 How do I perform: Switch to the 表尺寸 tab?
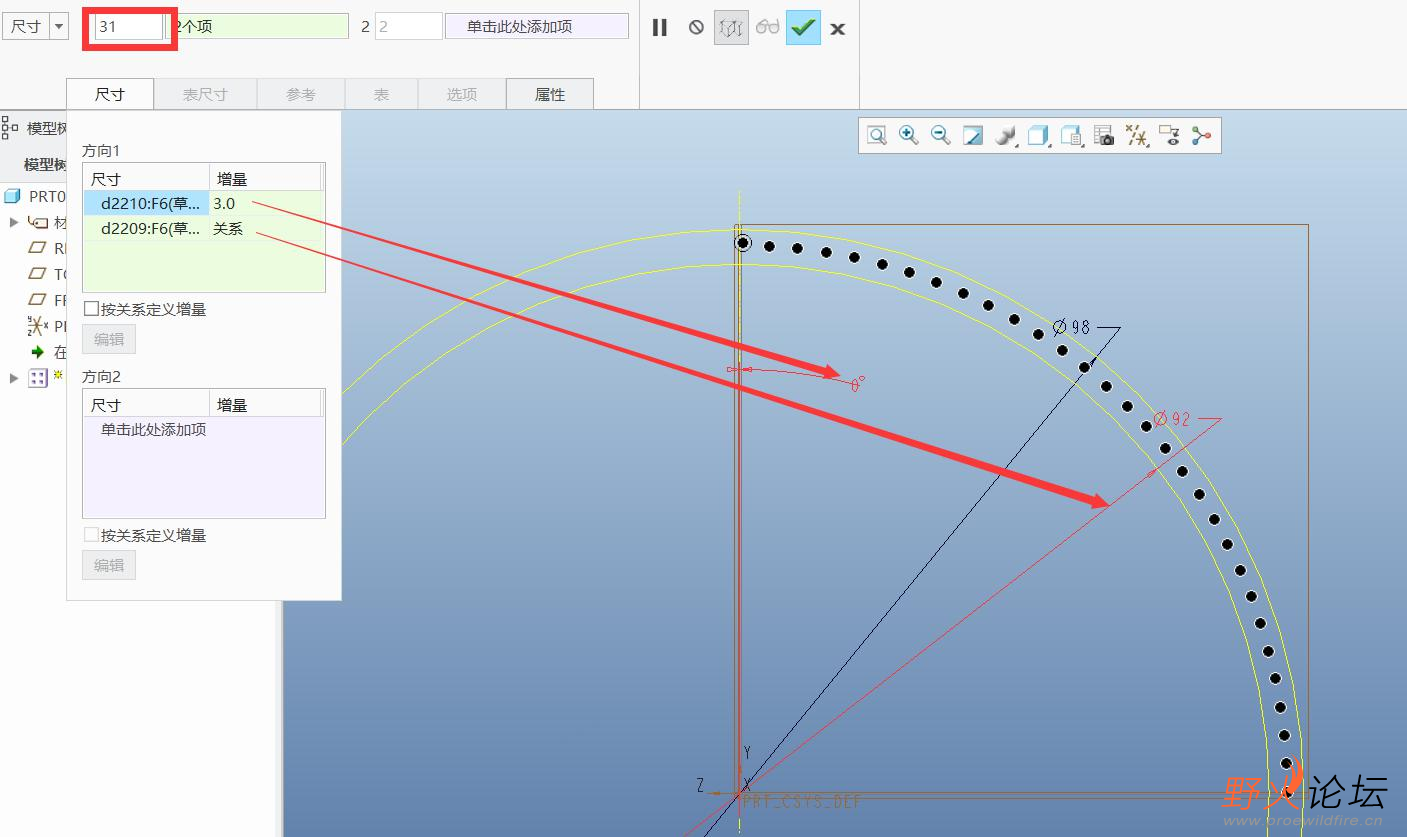pyautogui.click(x=205, y=94)
